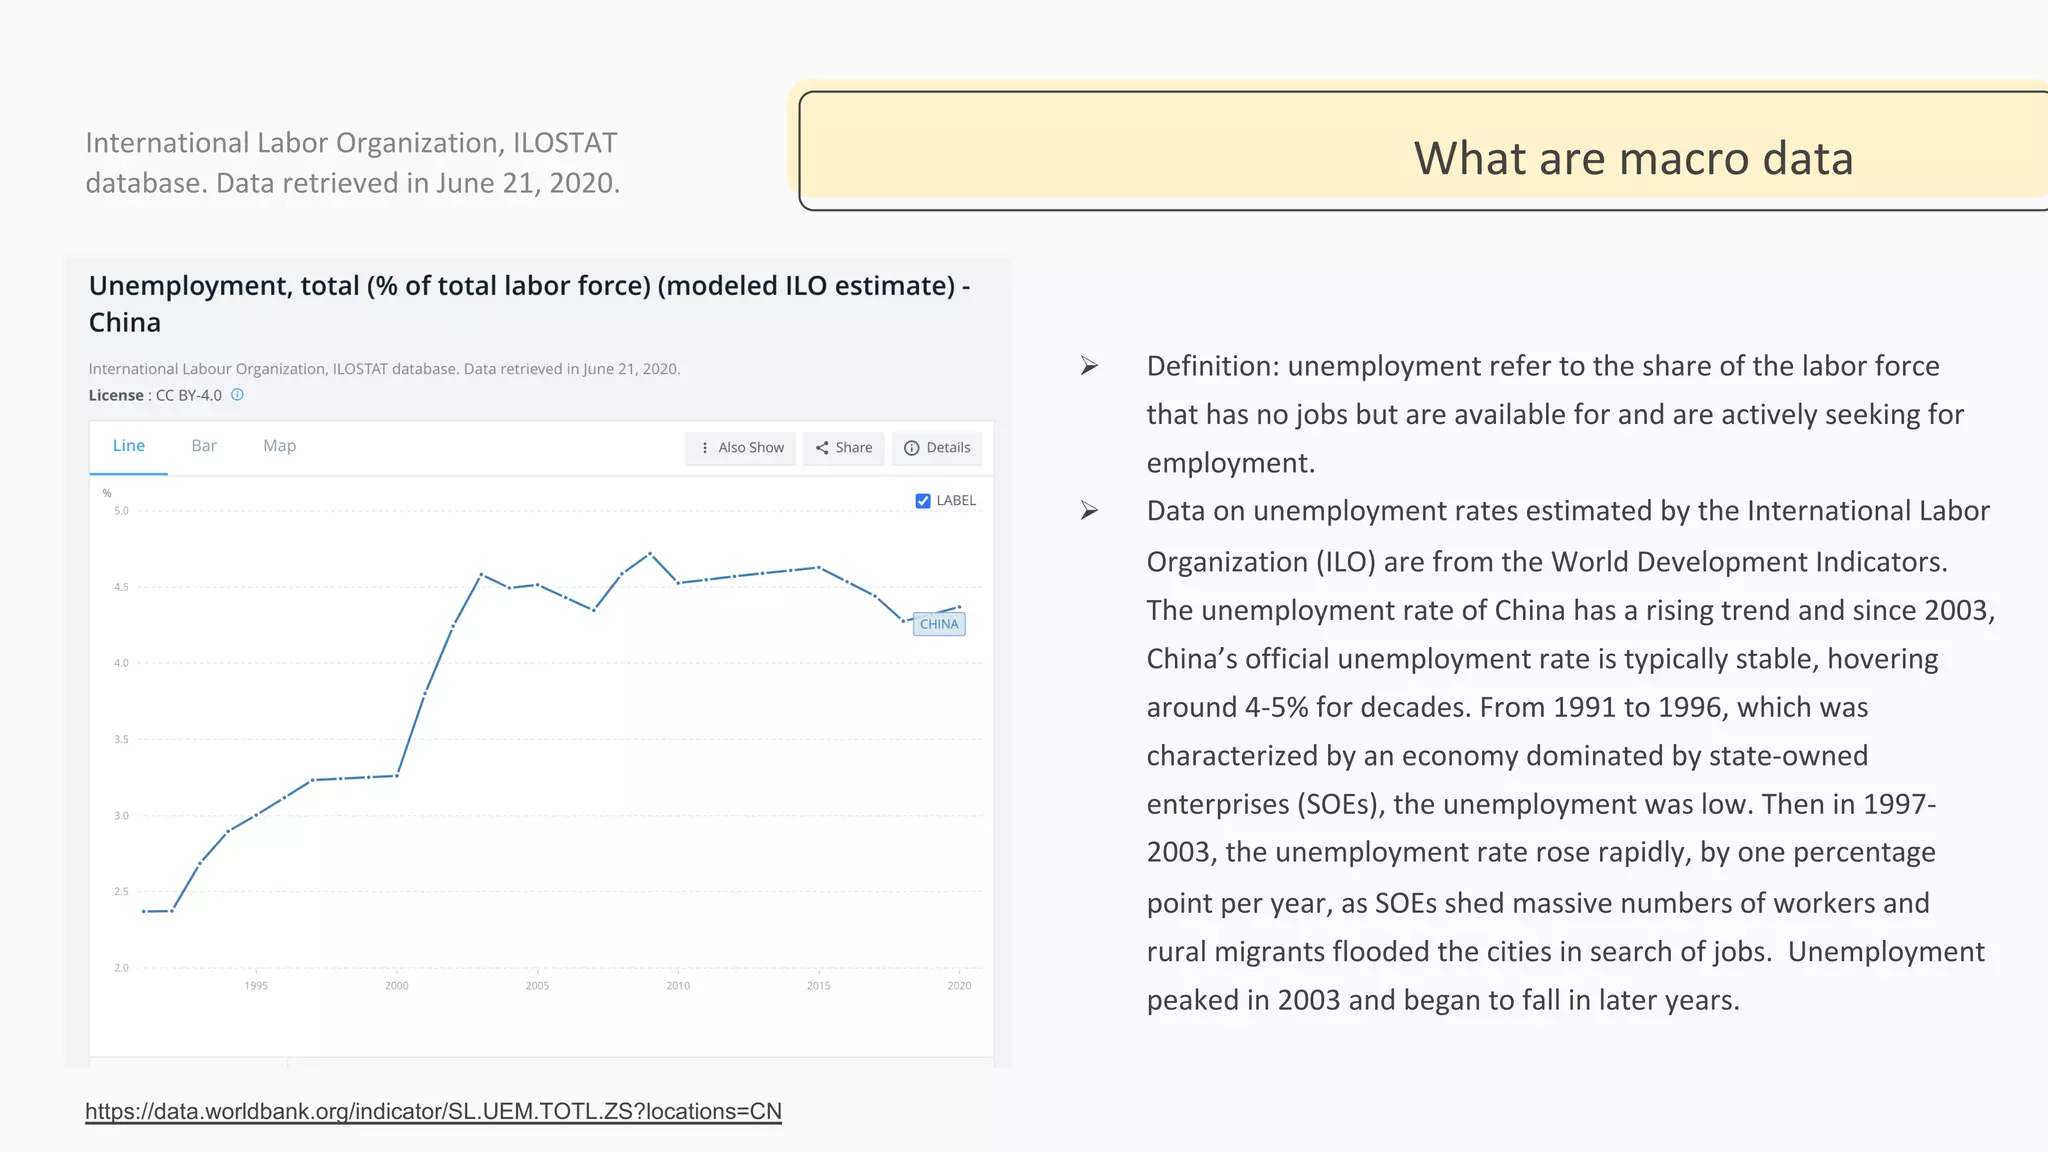The height and width of the screenshot is (1152, 2048).
Task: Click the arrow bullet before 'Definition' paragraph
Action: click(x=1089, y=367)
